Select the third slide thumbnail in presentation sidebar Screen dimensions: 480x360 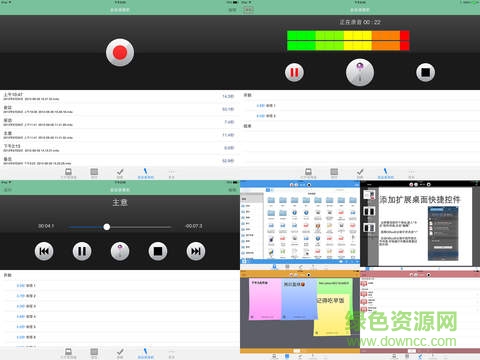(x=369, y=228)
